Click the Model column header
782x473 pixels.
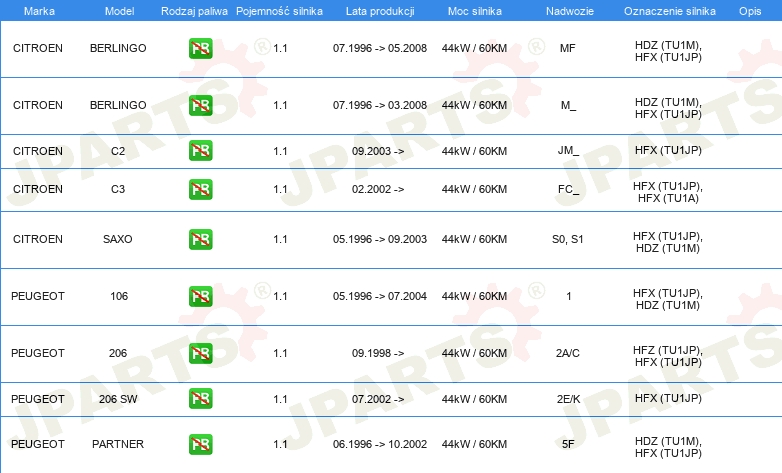(119, 11)
